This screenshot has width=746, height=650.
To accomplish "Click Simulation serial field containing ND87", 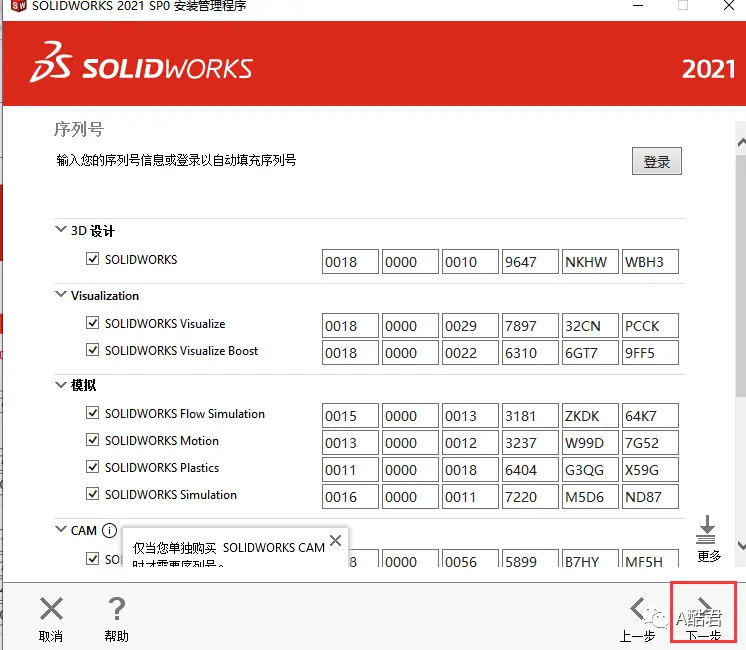I will 650,497.
